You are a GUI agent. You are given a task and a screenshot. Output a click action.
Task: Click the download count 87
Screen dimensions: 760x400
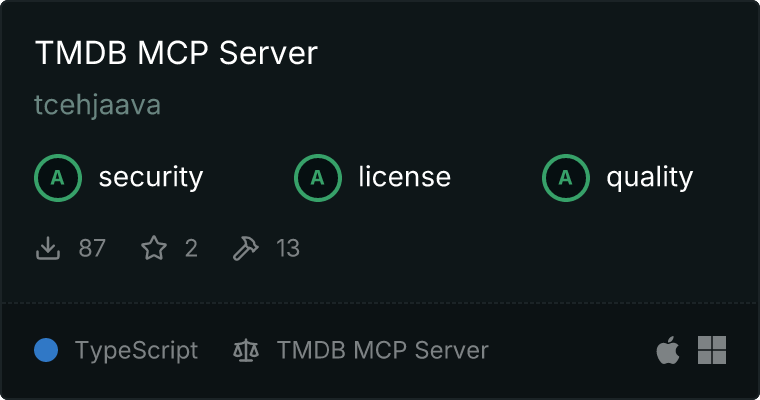[x=92, y=248]
